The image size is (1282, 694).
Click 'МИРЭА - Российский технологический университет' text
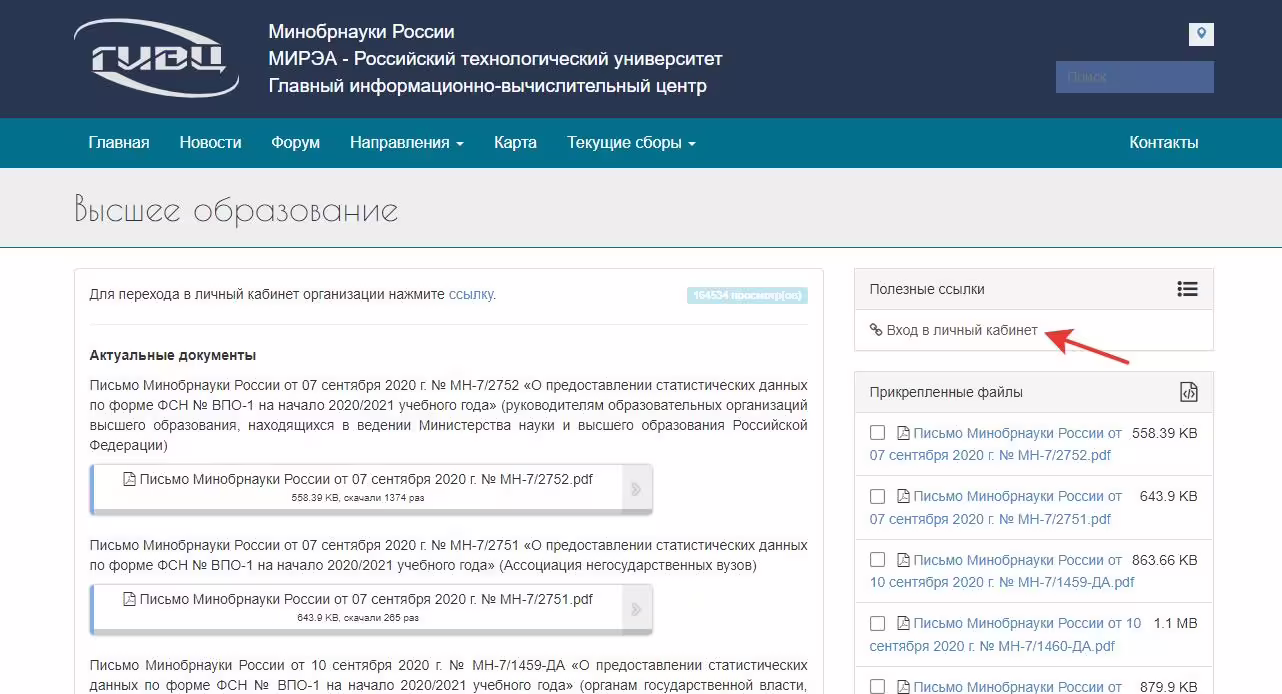[495, 59]
